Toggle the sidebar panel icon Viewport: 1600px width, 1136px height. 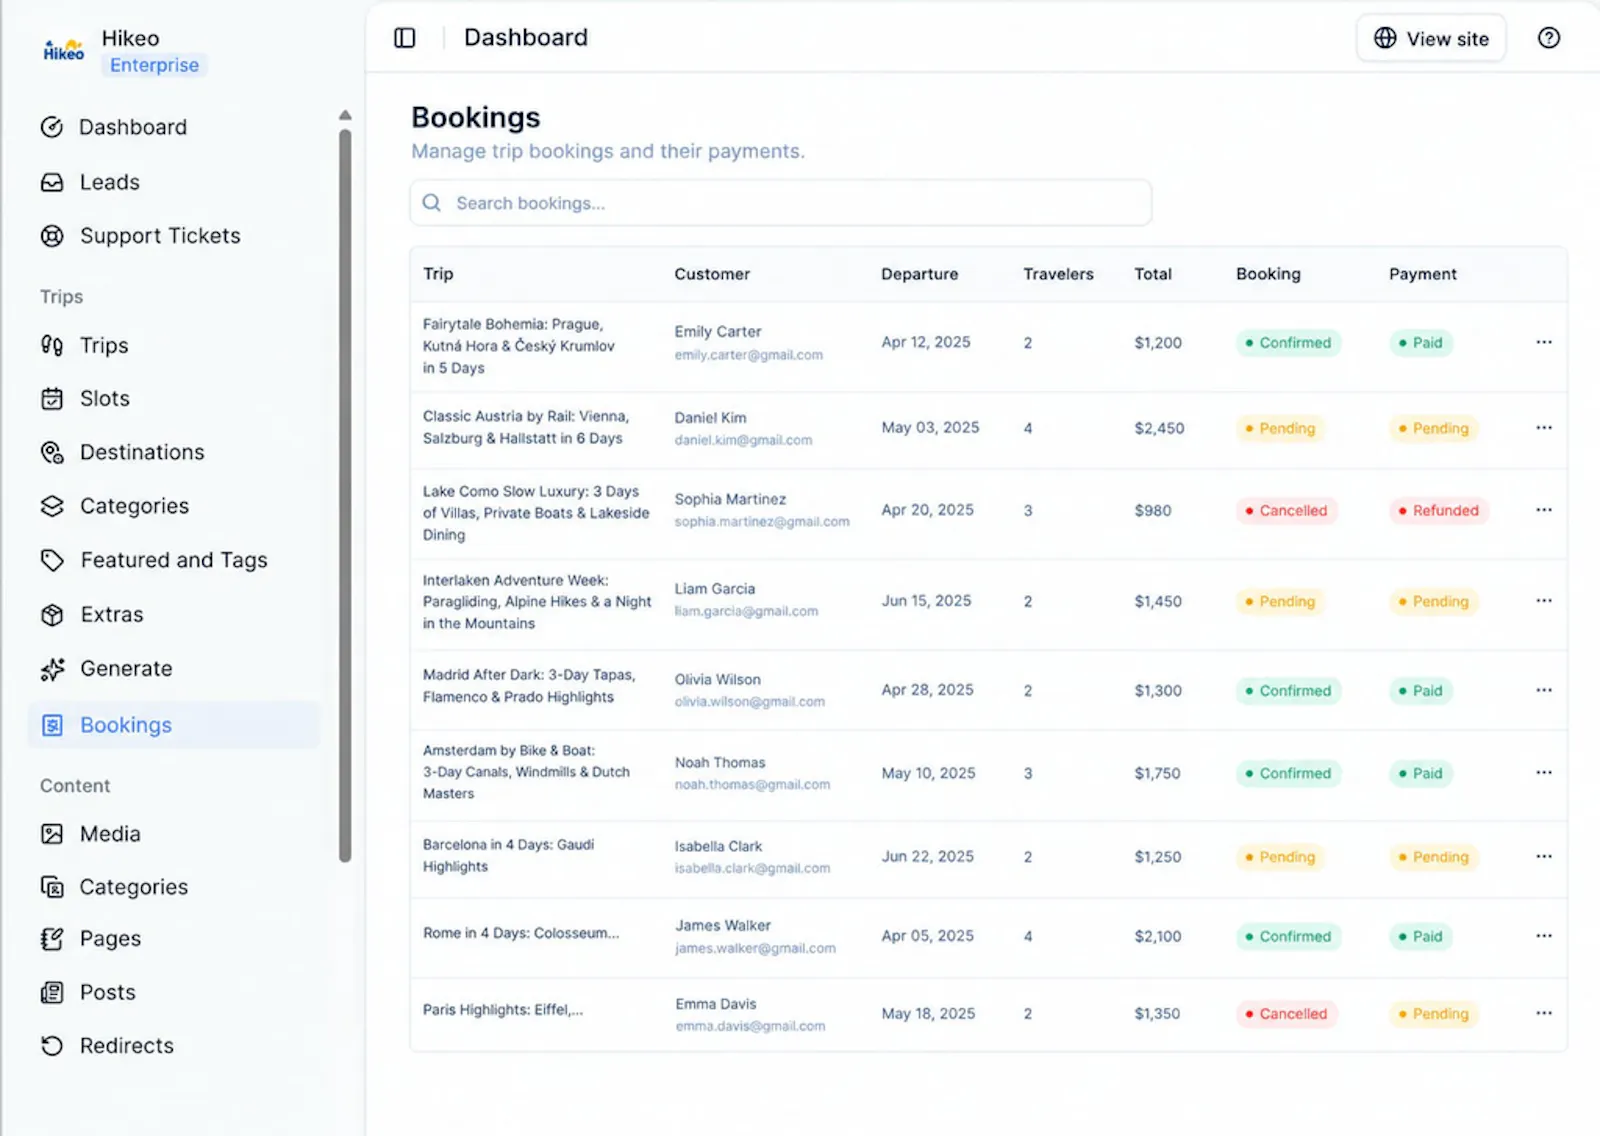coord(405,38)
